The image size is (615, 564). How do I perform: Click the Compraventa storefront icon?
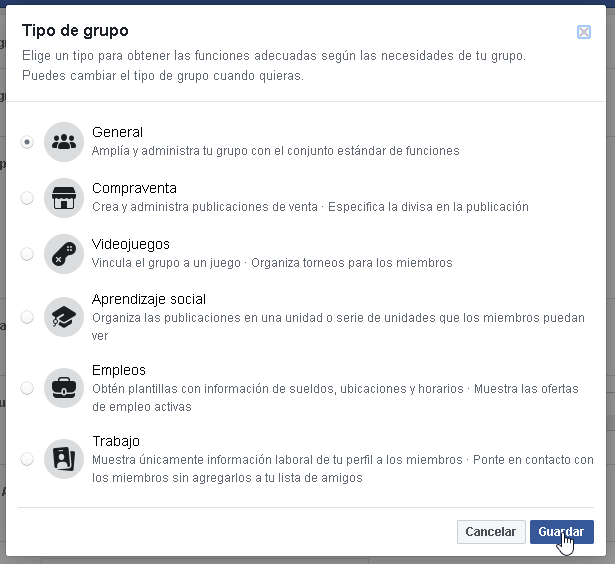point(64,198)
